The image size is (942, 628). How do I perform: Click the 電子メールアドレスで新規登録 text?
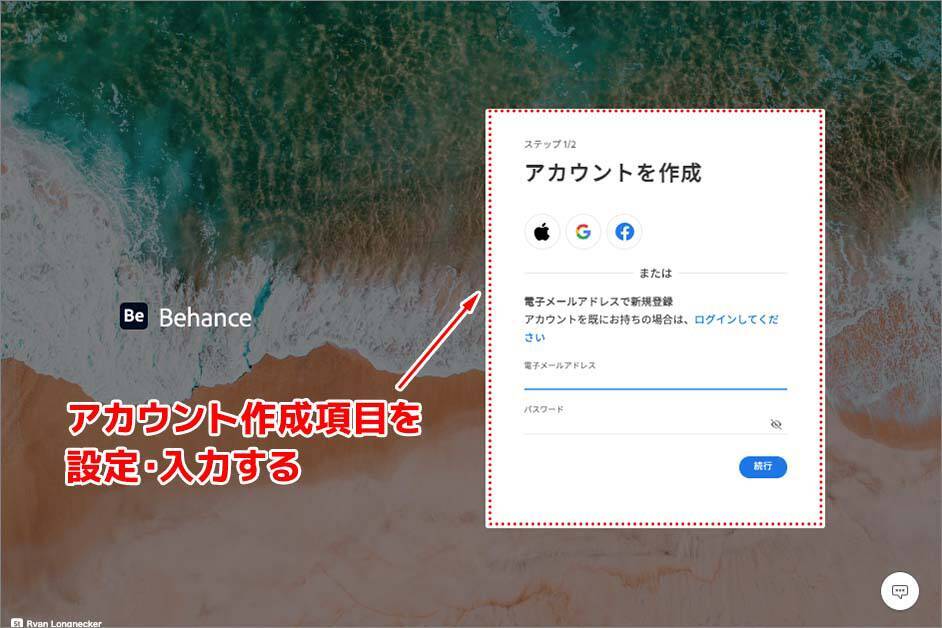tap(598, 302)
